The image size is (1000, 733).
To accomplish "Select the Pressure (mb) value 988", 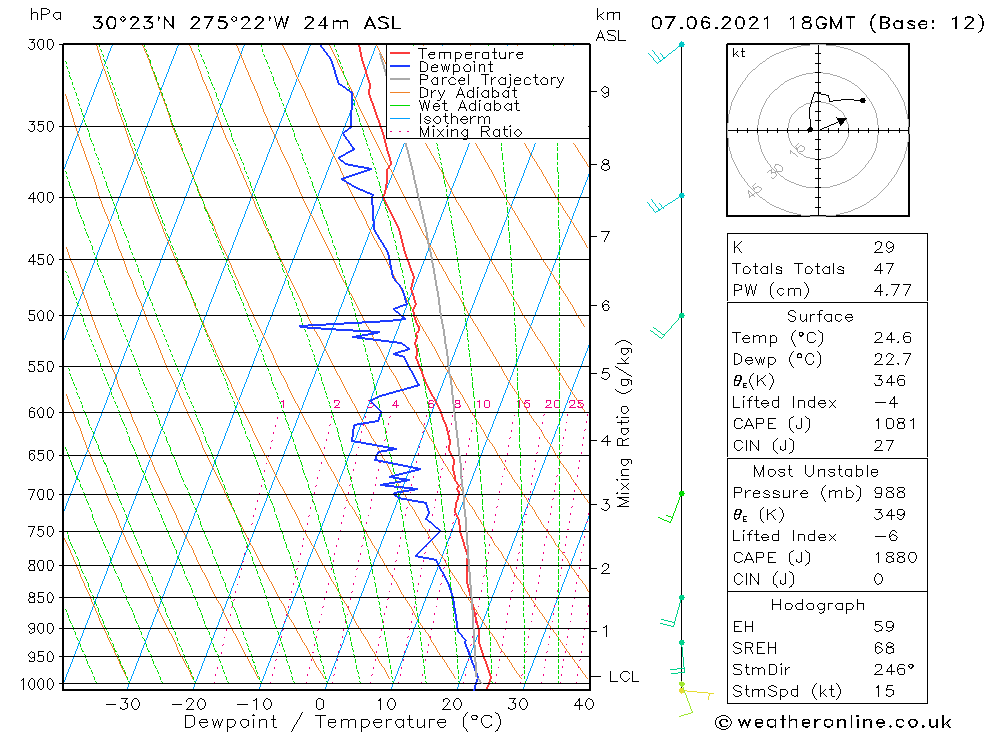I will 890,493.
